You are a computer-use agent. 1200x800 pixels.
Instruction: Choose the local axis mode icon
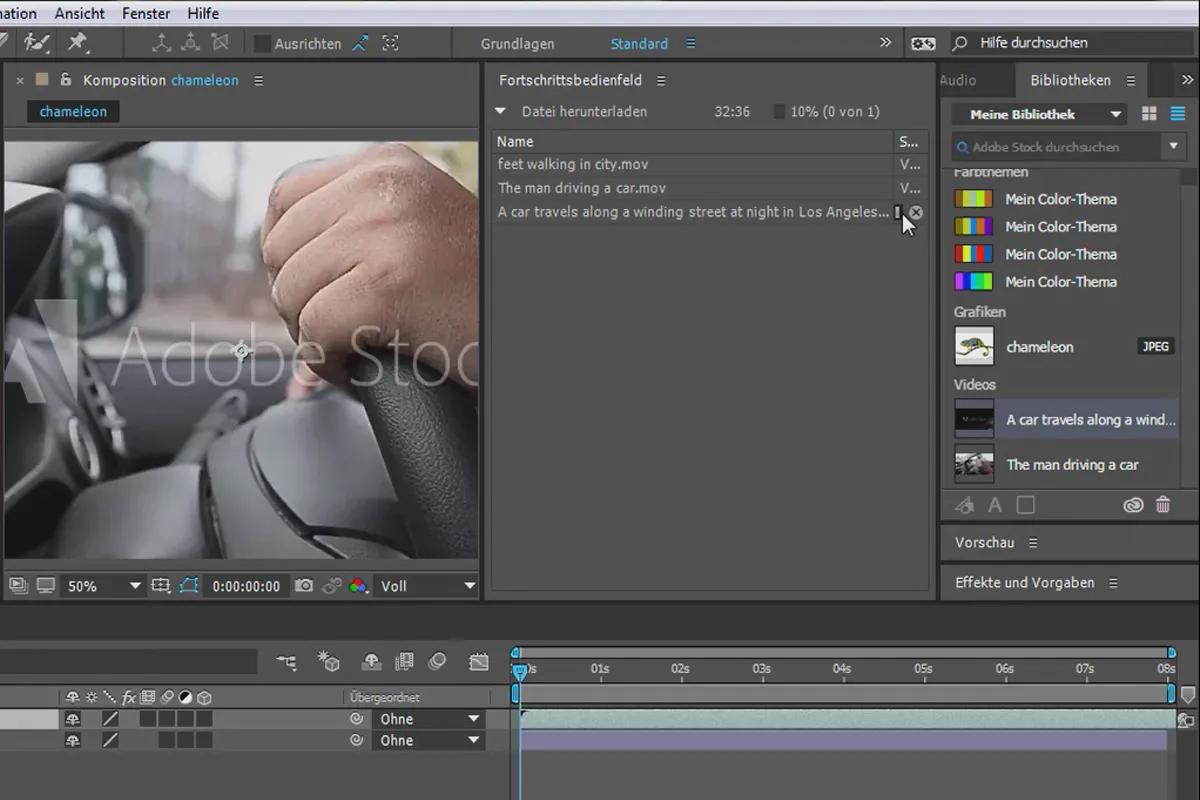click(x=161, y=43)
